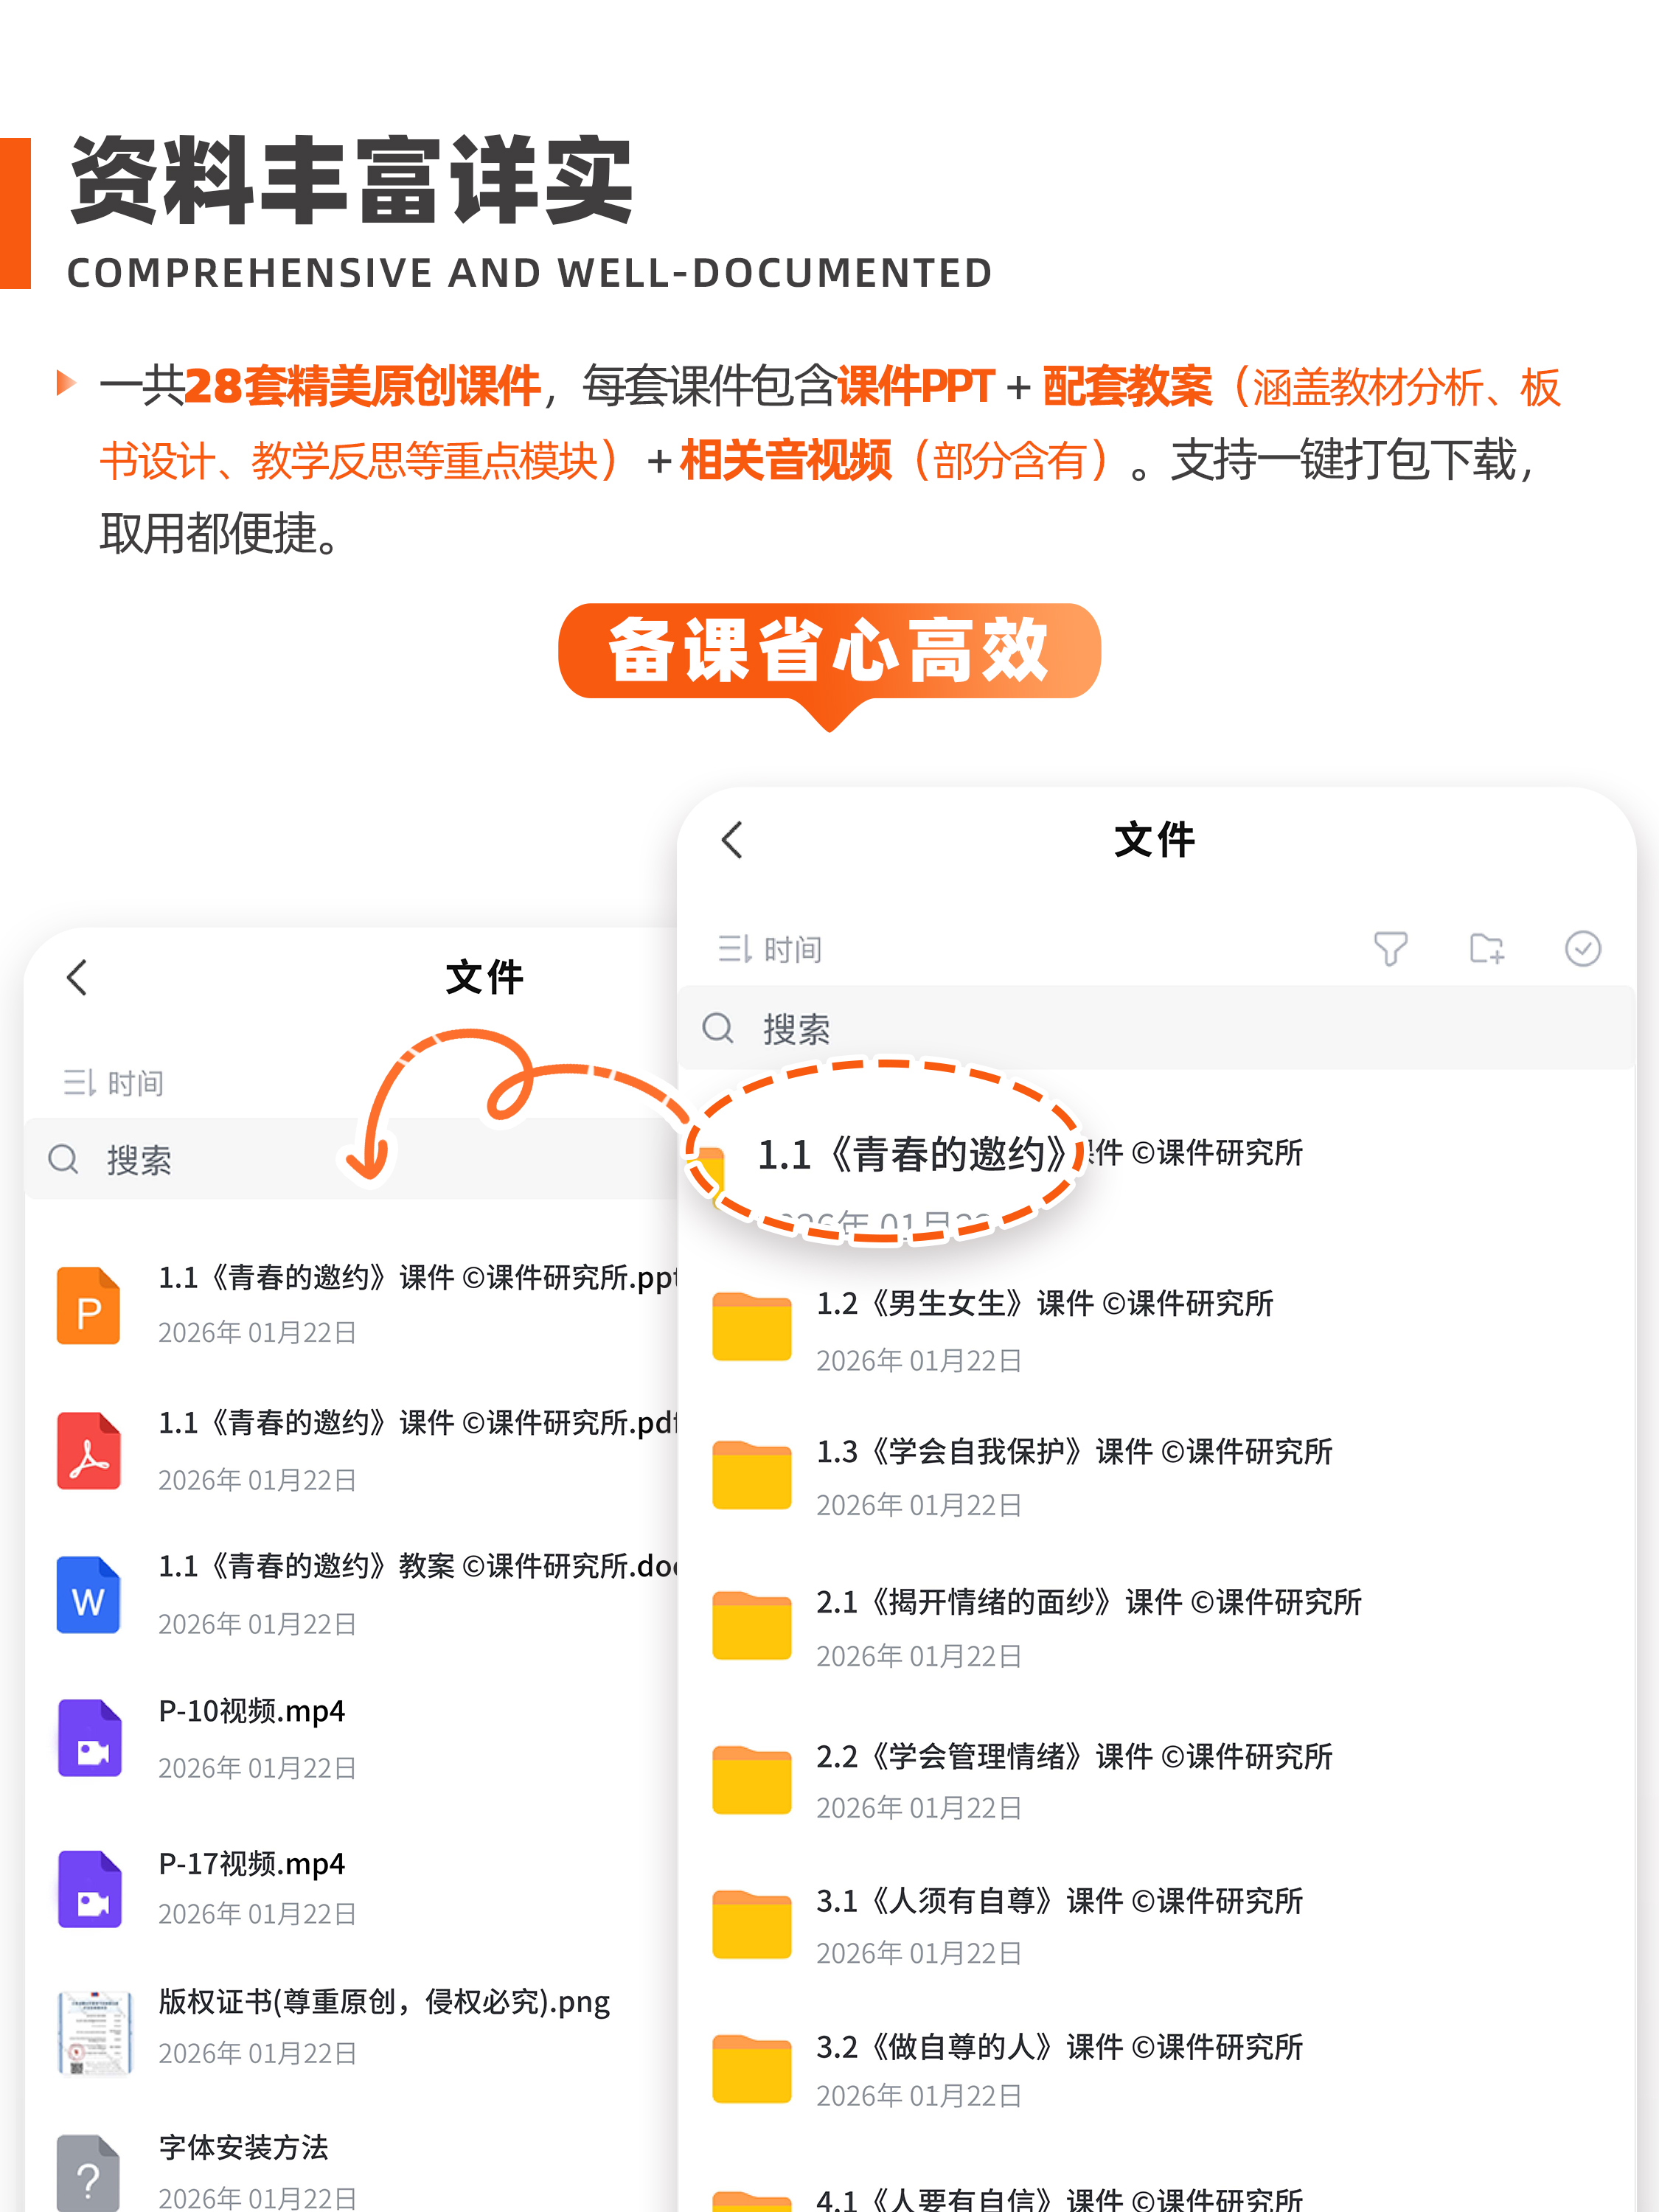
Task: Select the P-17视频.mp4 file name
Action: (x=252, y=1864)
